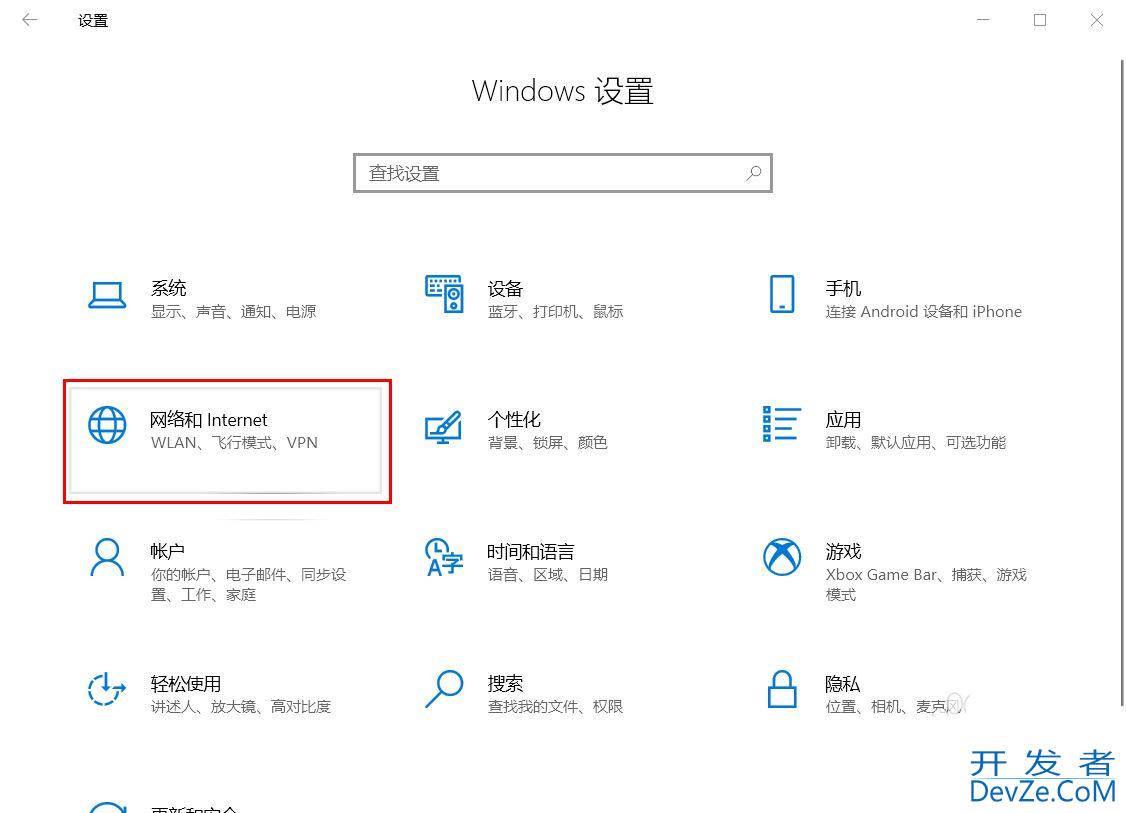Click the magnifier icon in search box
This screenshot has height=813, width=1126.
(x=753, y=173)
